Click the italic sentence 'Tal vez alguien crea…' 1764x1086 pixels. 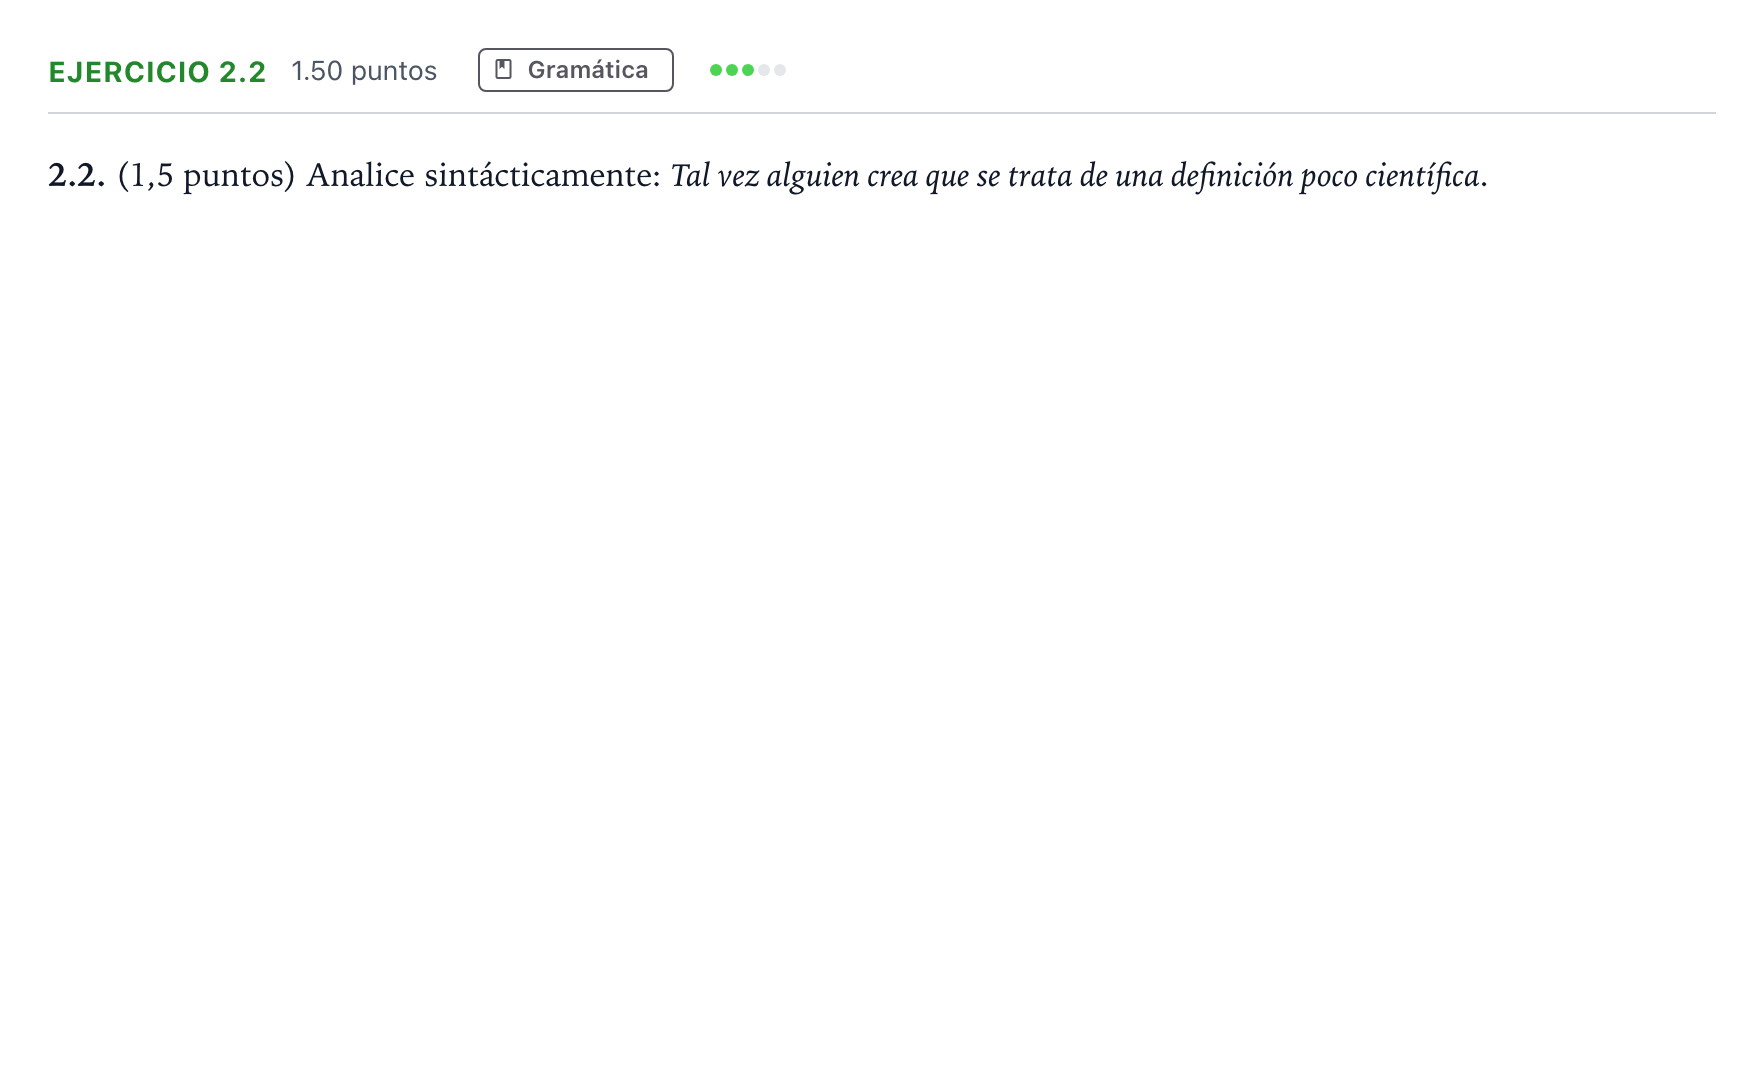coord(1079,176)
